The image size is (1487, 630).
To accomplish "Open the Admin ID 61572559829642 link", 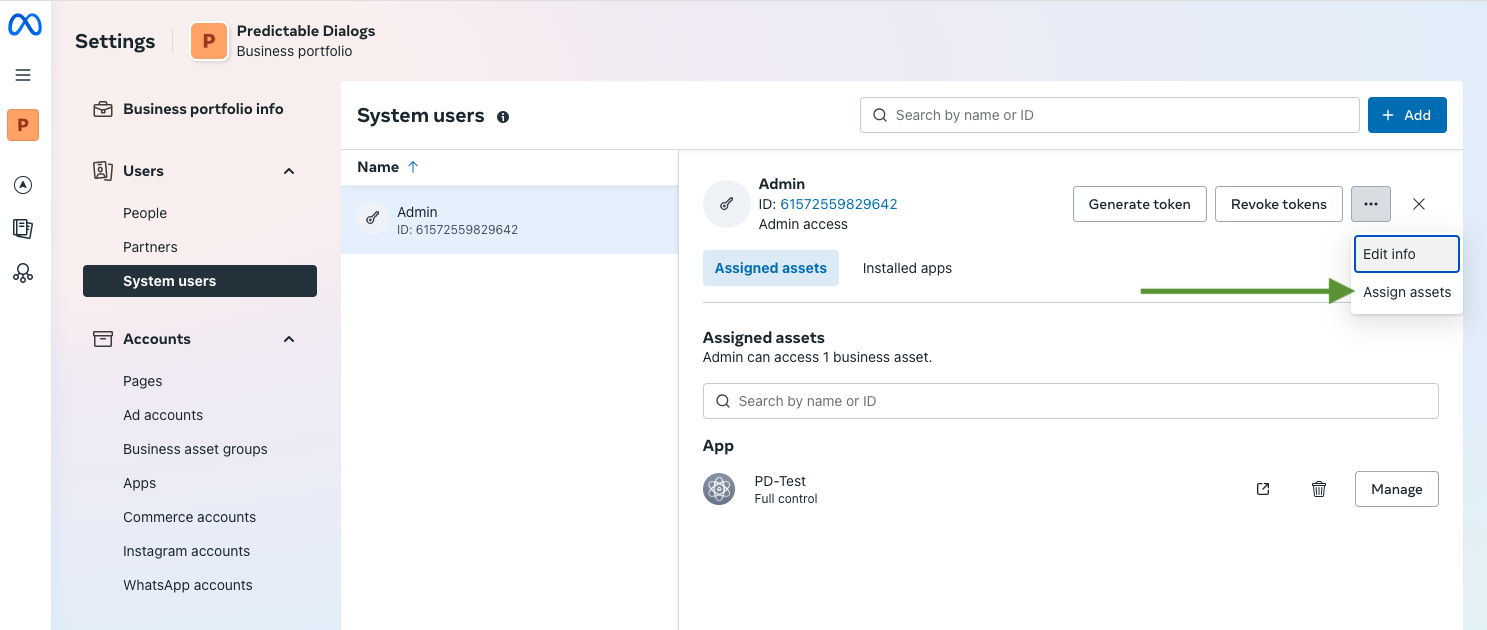I will pos(838,204).
